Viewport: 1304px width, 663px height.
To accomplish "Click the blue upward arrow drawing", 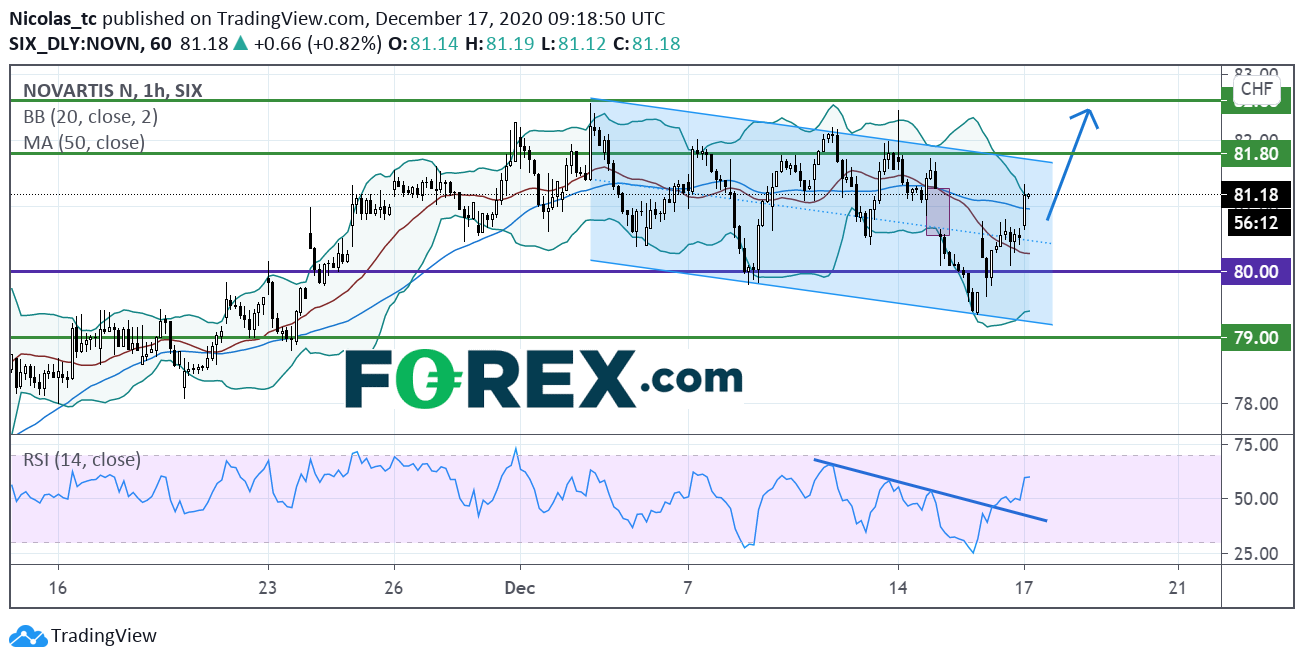I will pos(1073,160).
